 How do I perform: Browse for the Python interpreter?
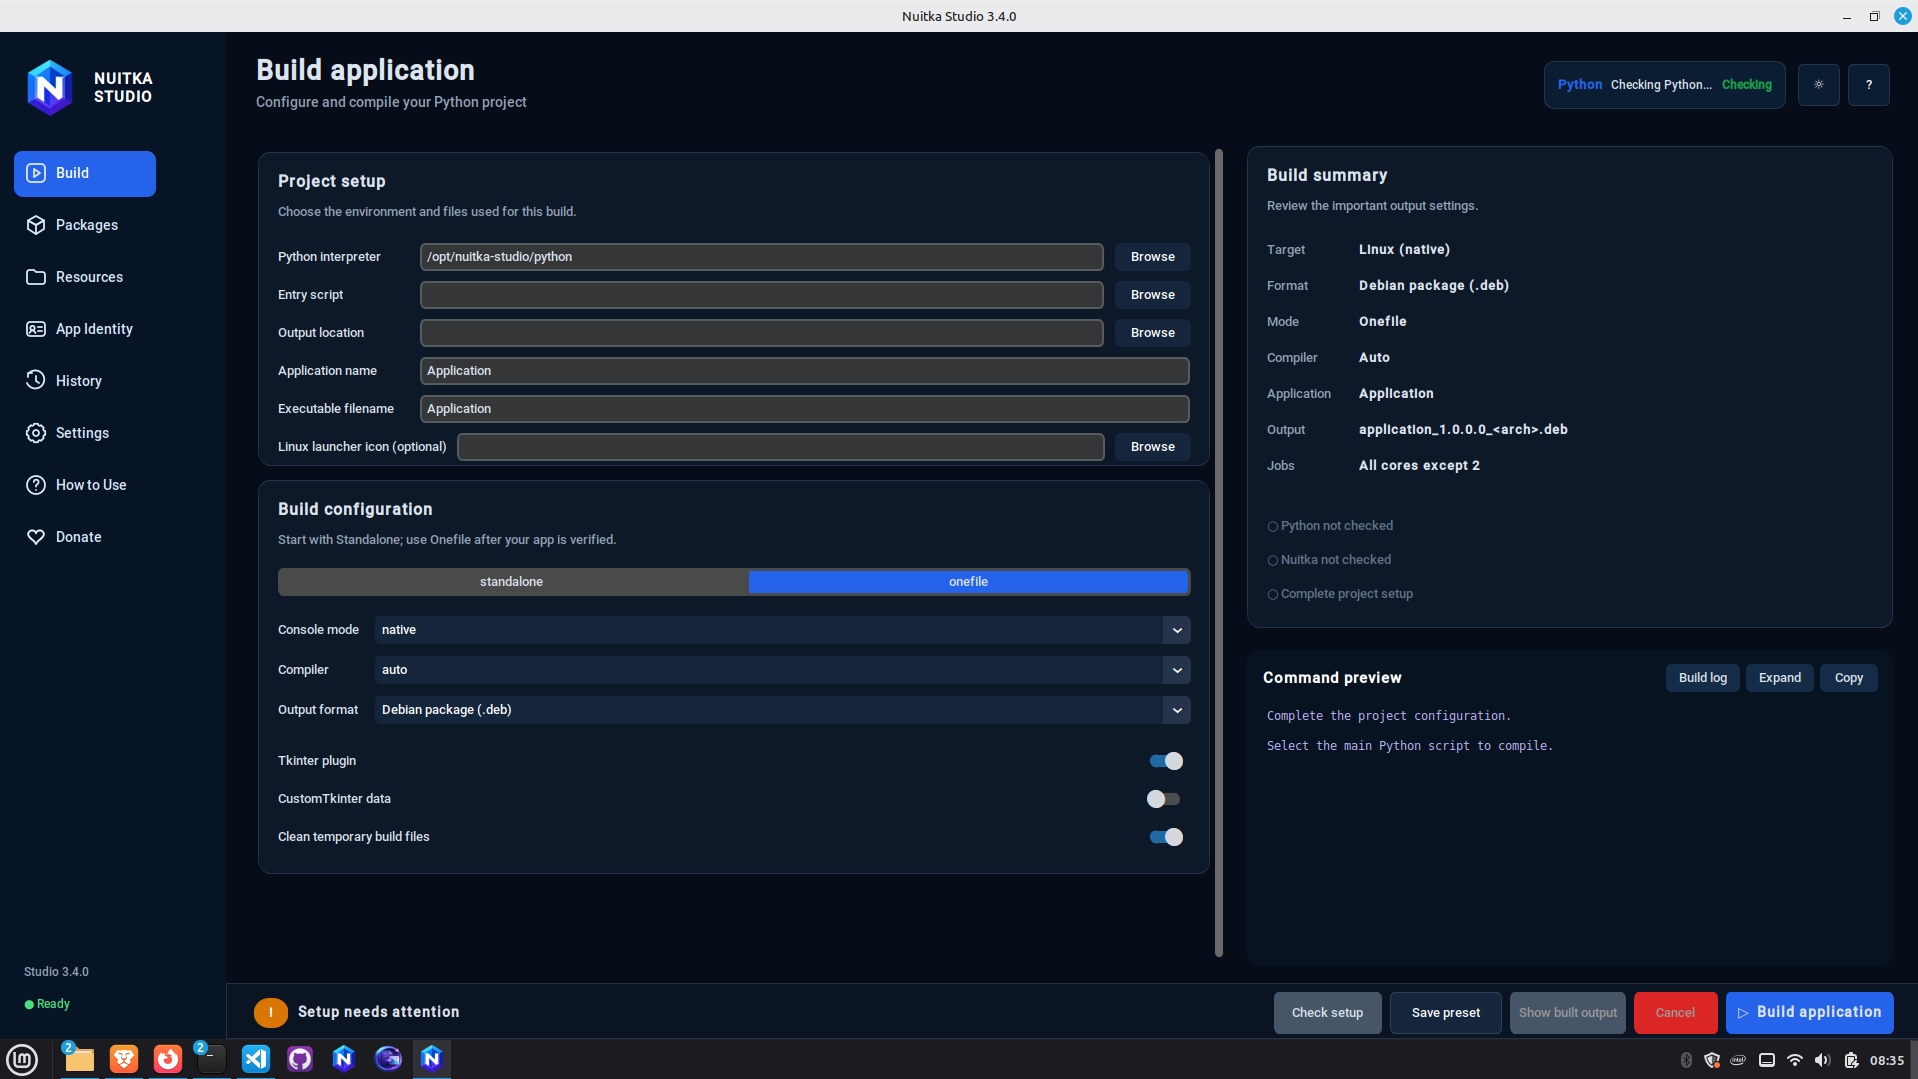coord(1152,257)
